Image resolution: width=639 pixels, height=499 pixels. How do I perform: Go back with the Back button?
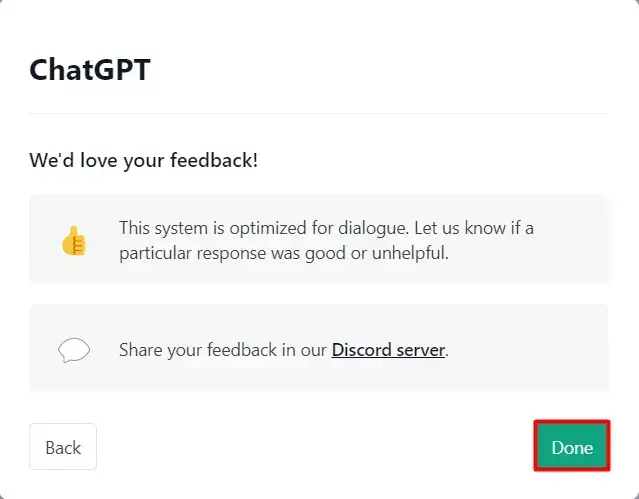tap(63, 447)
